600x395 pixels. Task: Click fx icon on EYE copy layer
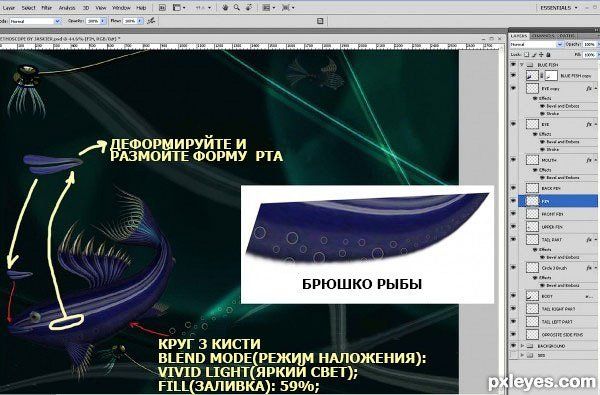(589, 88)
